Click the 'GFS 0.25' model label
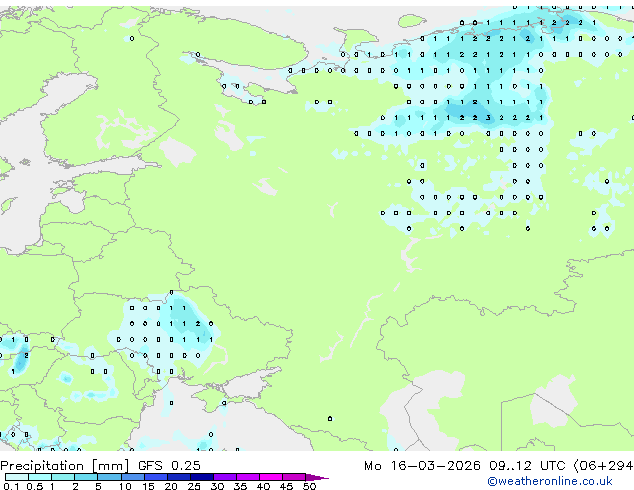634x490 pixels. click(169, 466)
